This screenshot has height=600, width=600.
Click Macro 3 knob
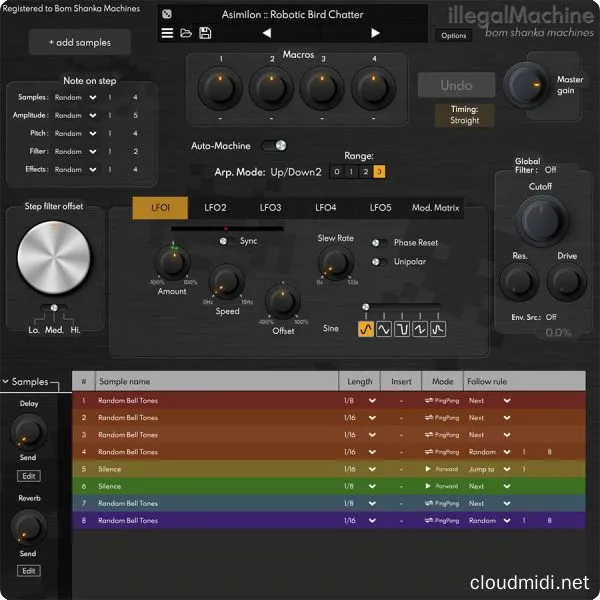[322, 88]
